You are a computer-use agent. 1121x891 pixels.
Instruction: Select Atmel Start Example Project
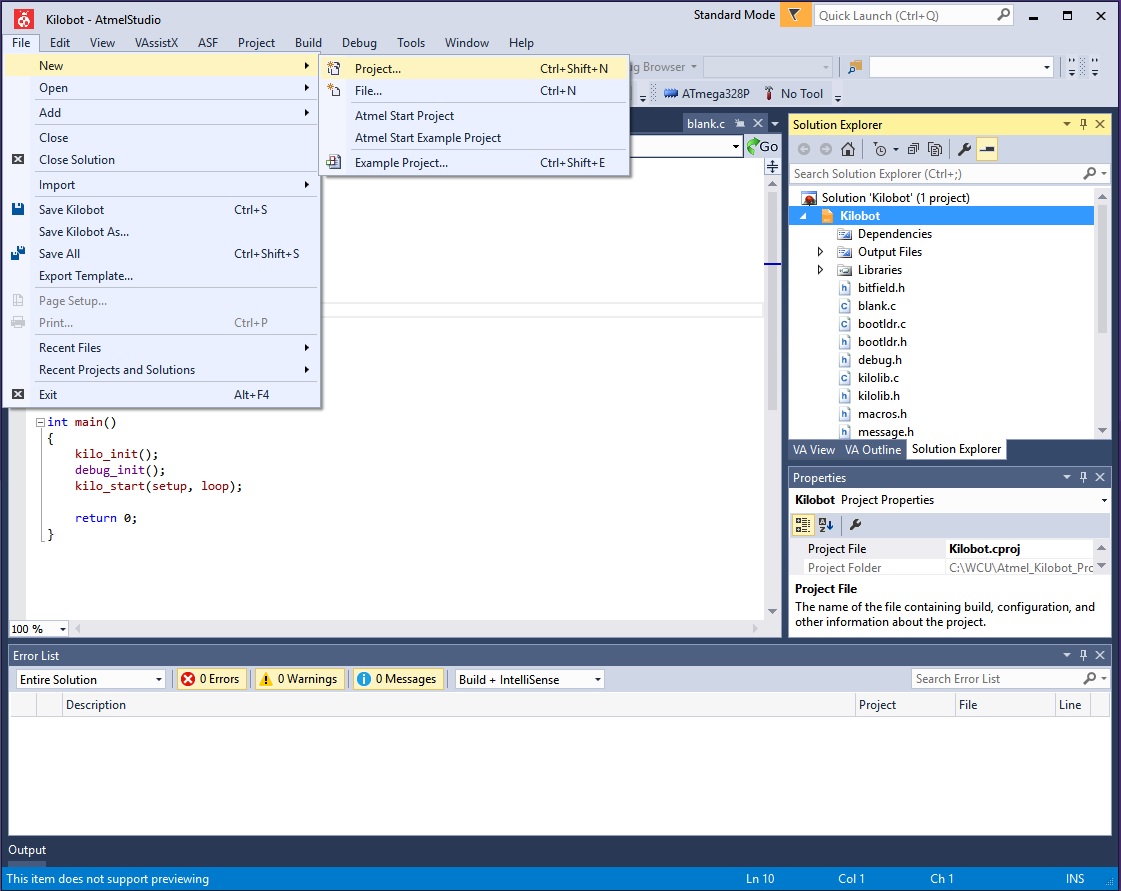pos(474,138)
